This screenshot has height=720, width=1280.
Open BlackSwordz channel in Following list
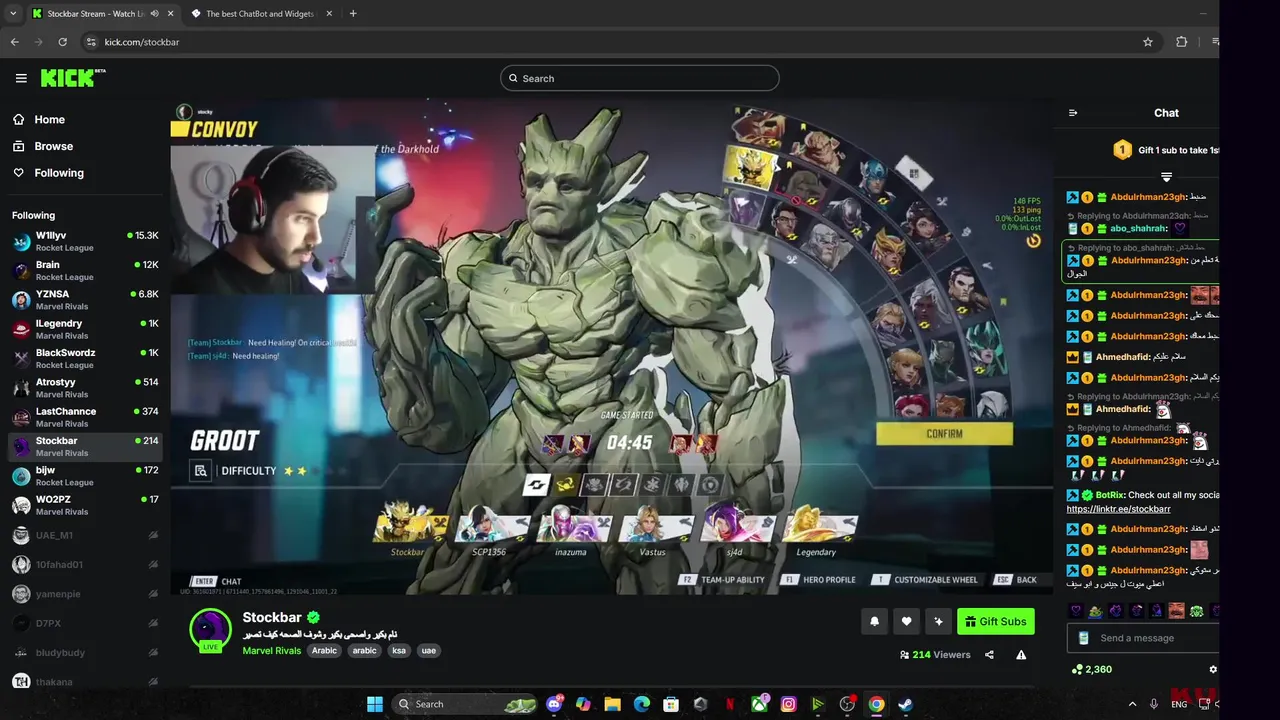coord(85,358)
